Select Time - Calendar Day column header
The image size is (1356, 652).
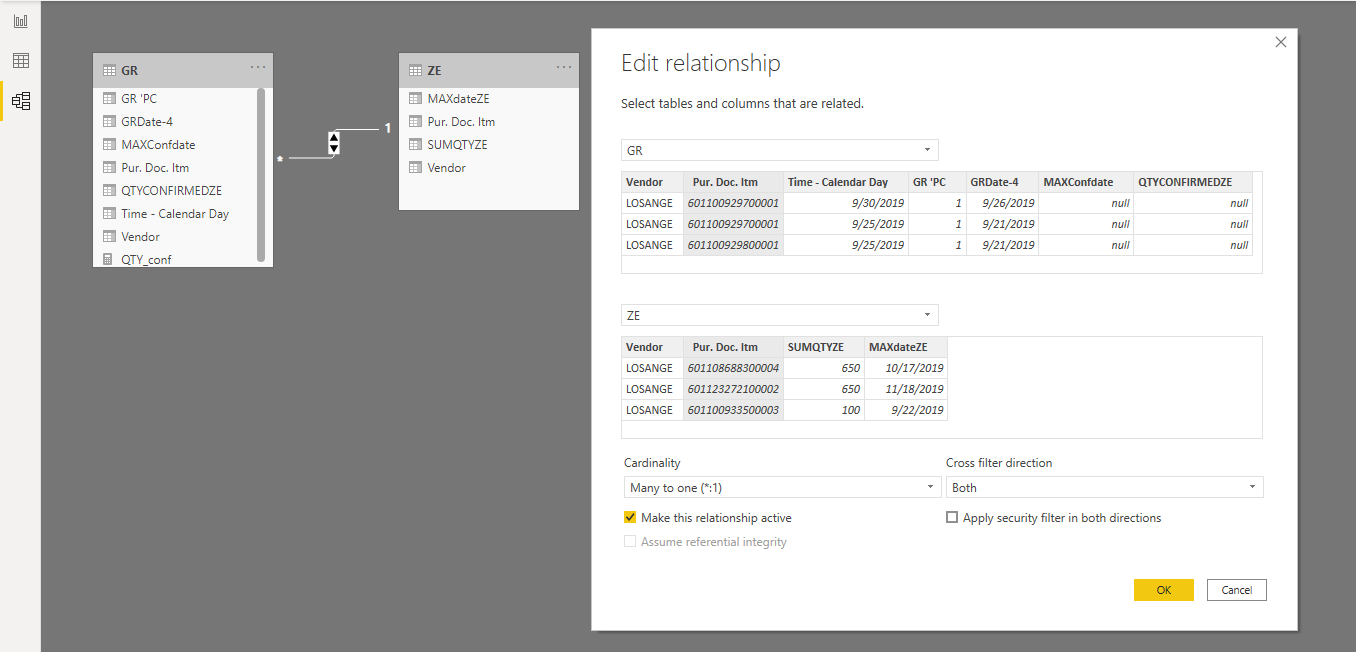846,182
